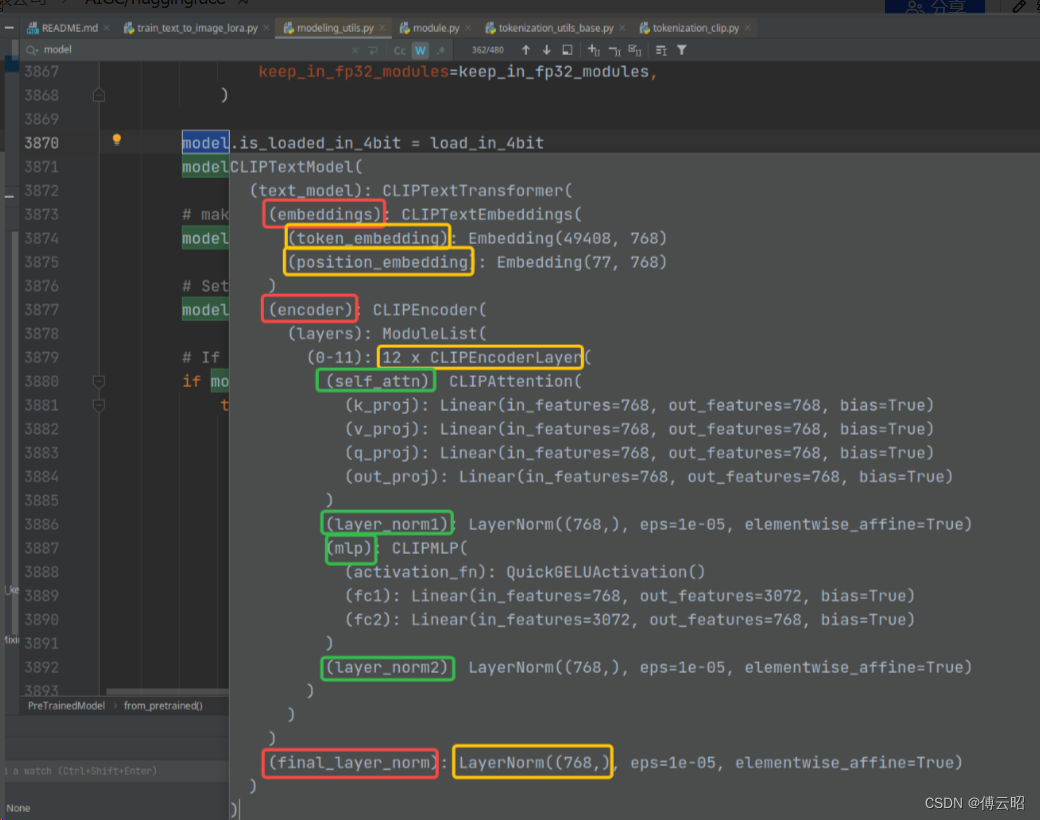Click the 分享 button at top right
Screen dimensions: 1040x820
click(935, 7)
